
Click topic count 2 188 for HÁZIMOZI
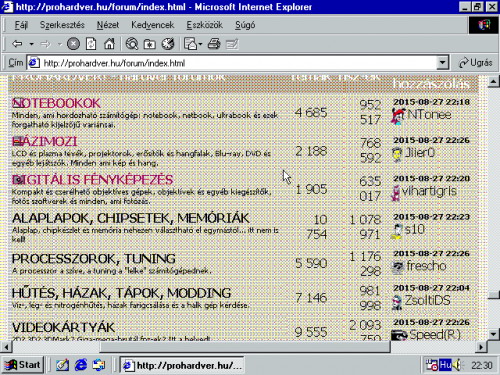pos(311,151)
